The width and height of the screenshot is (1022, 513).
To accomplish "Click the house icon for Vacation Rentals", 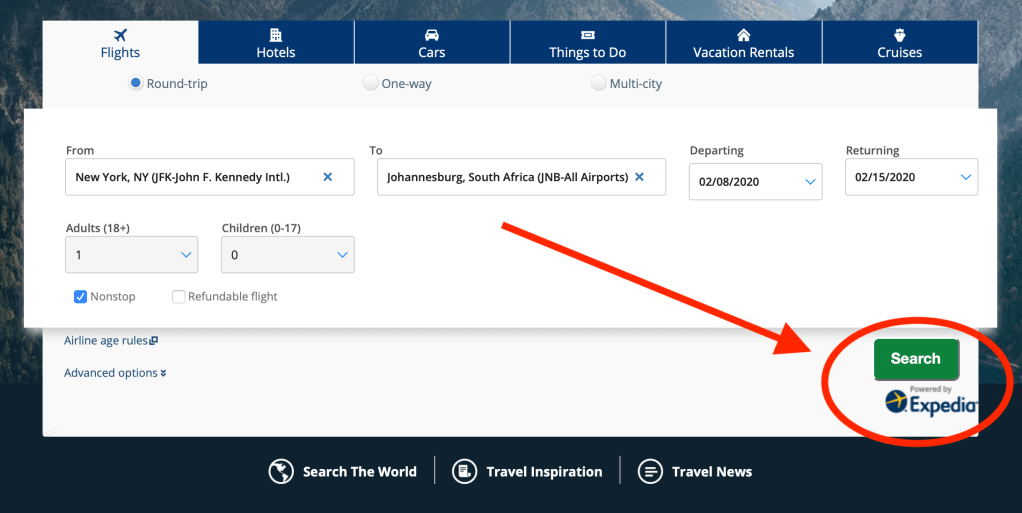I will pos(743,35).
